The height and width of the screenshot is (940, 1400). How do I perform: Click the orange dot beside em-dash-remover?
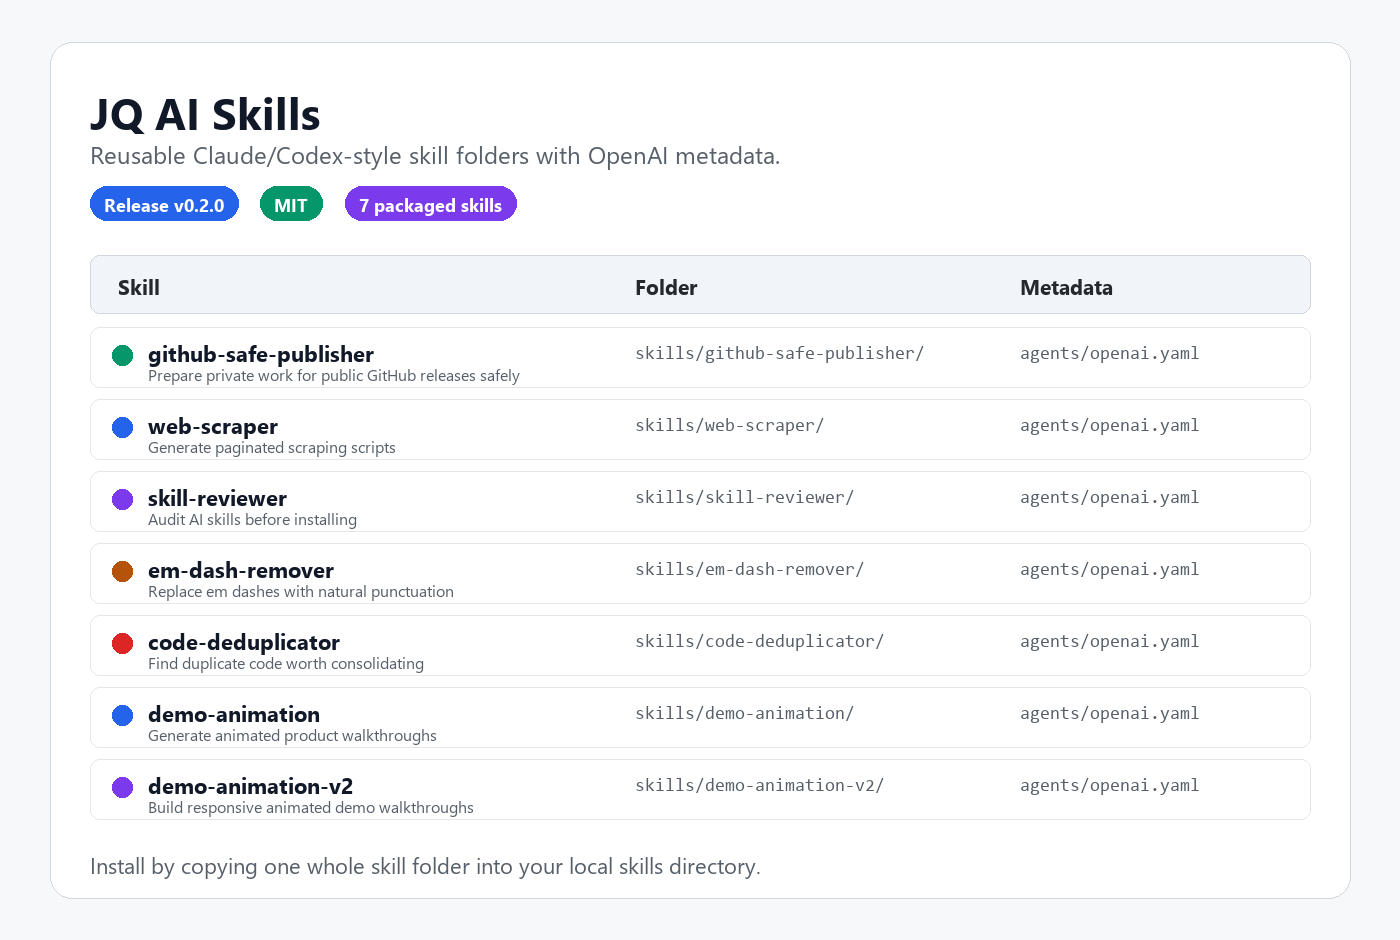(x=122, y=571)
